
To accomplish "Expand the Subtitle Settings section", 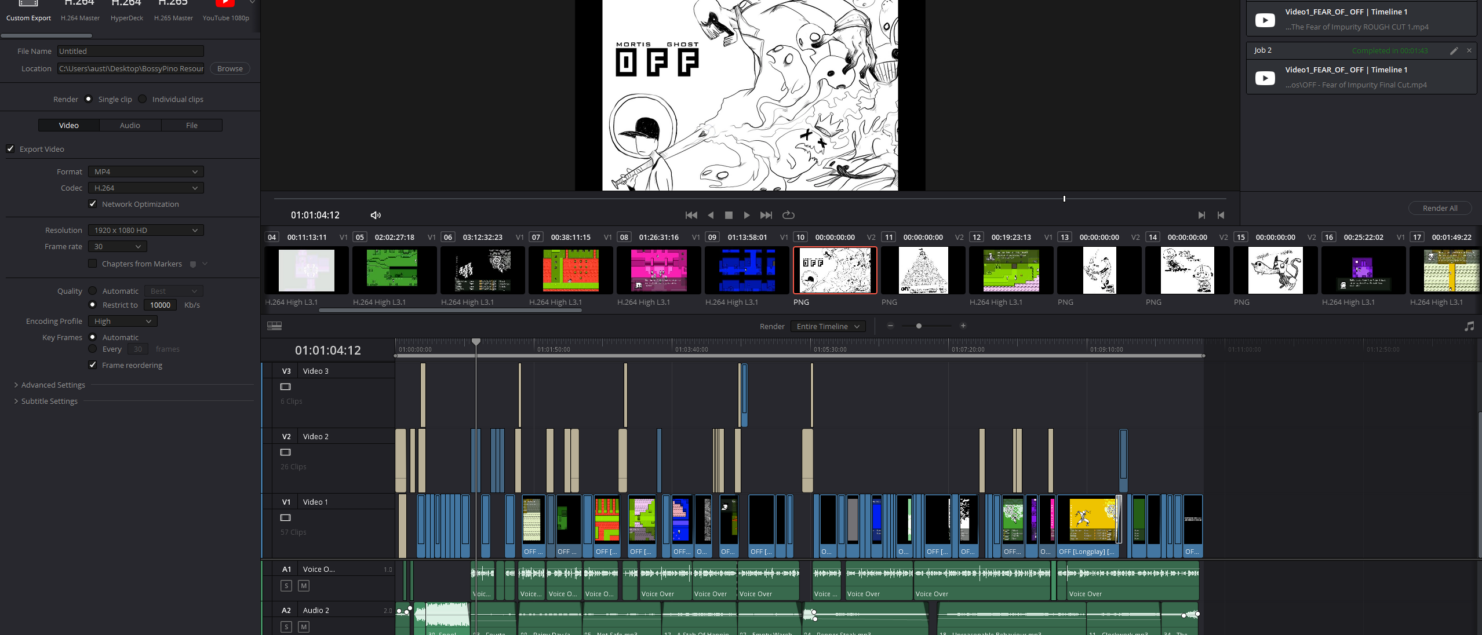I will [46, 401].
